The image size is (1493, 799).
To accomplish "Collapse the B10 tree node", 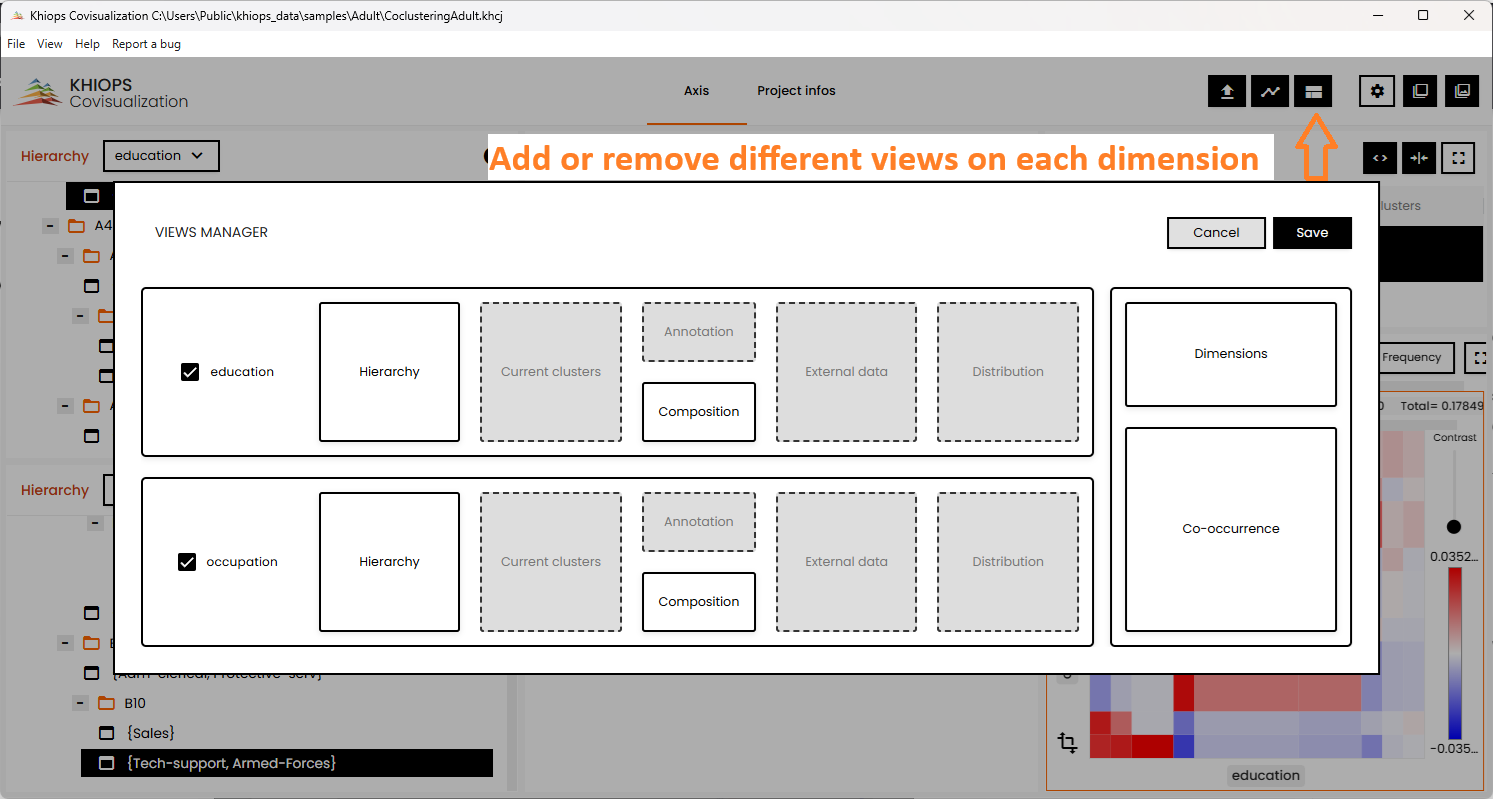I will [79, 703].
